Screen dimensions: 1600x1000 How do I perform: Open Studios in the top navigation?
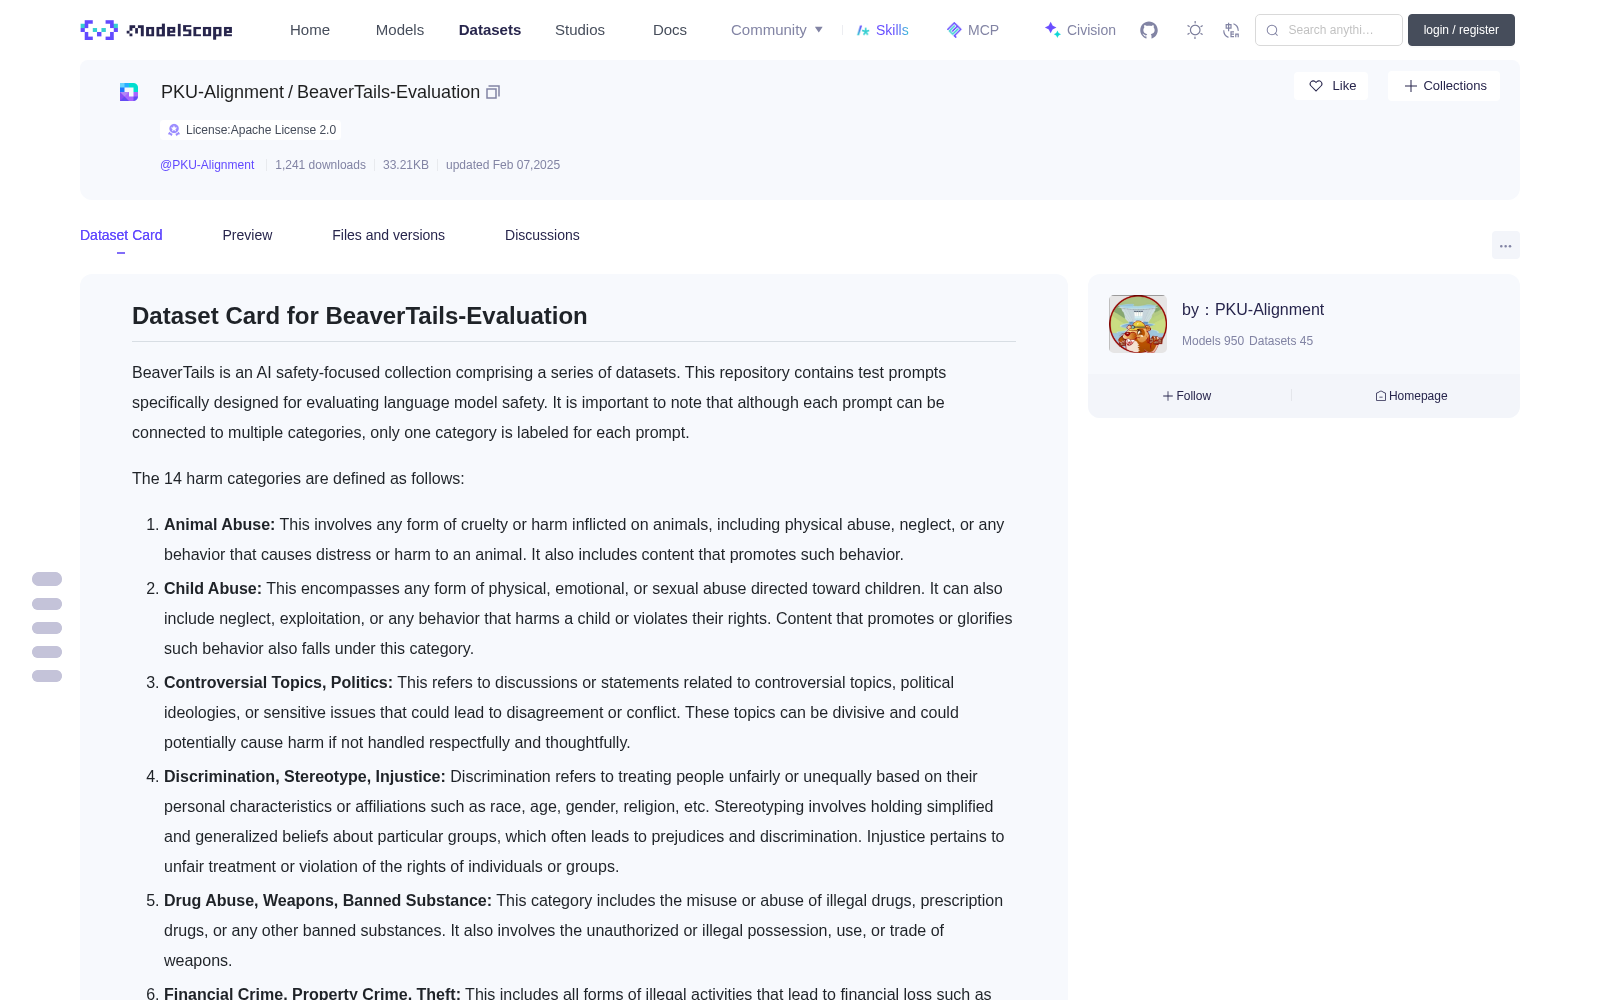[580, 30]
